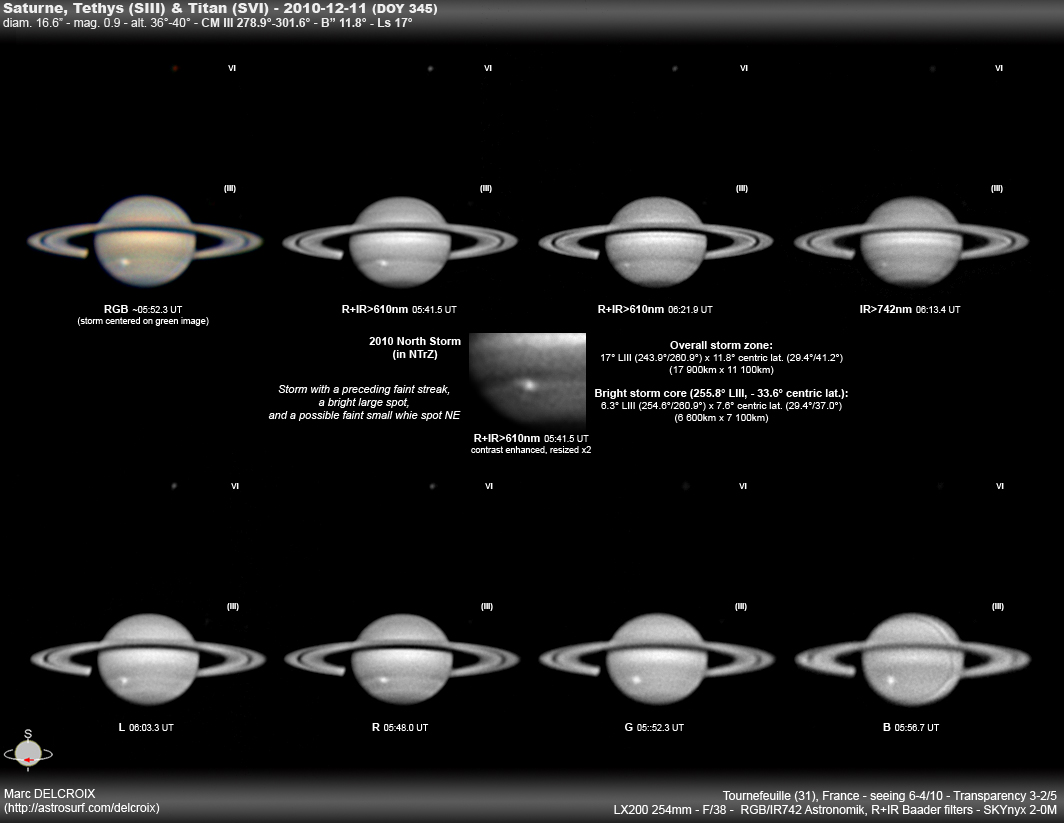Select the R+IR>610nm 06:21.9 UT Saturn image
This screenshot has width=1064, height=823.
click(x=656, y=242)
